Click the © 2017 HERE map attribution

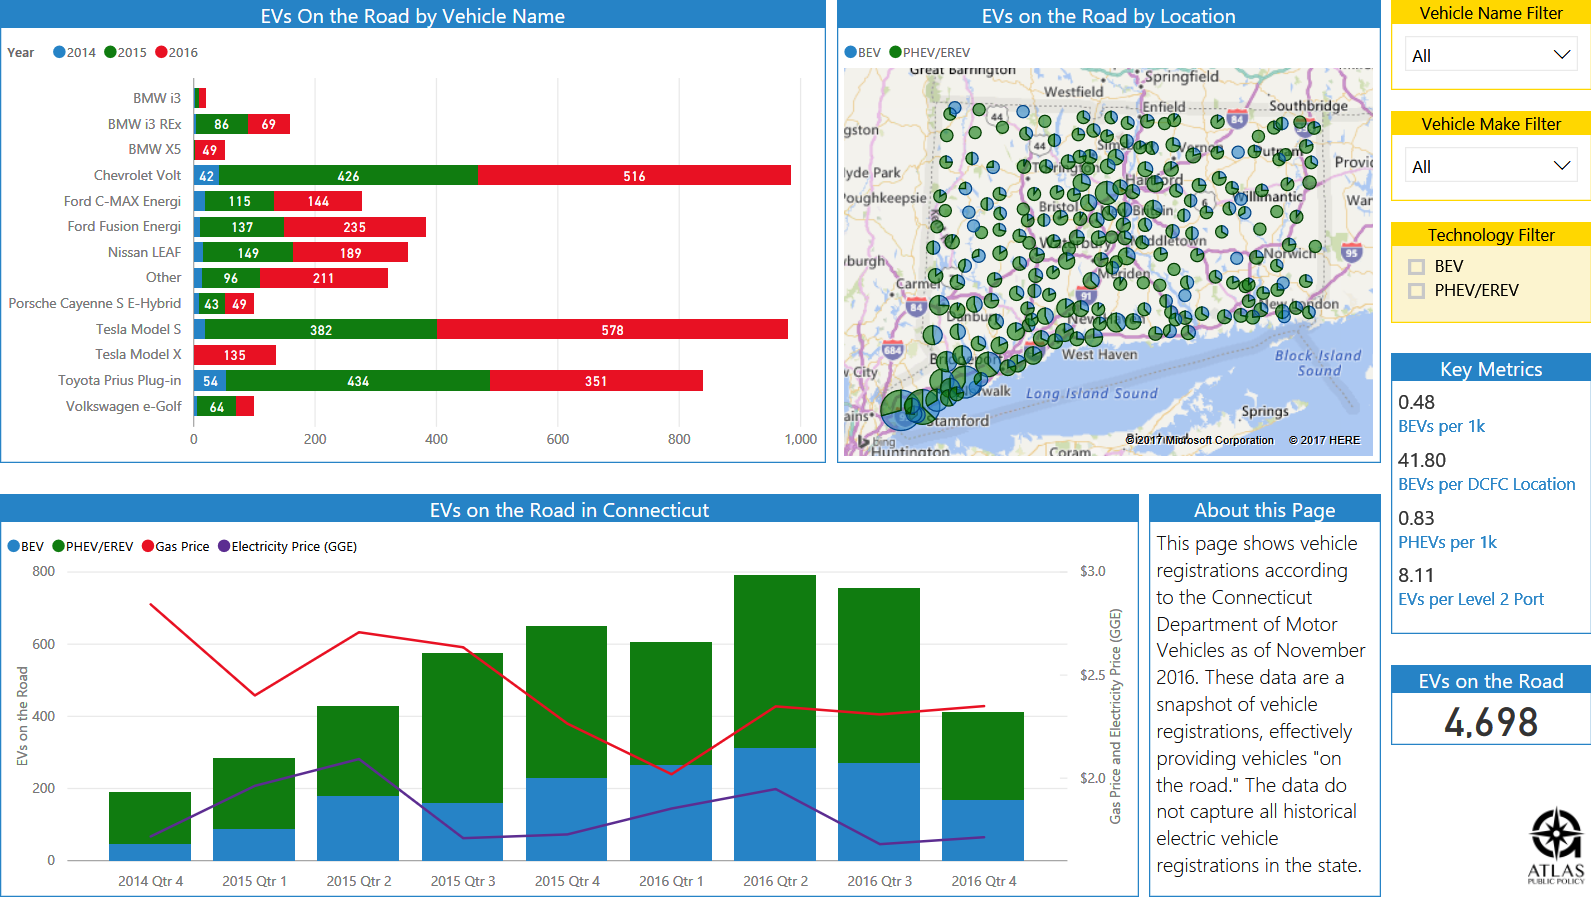(1324, 440)
